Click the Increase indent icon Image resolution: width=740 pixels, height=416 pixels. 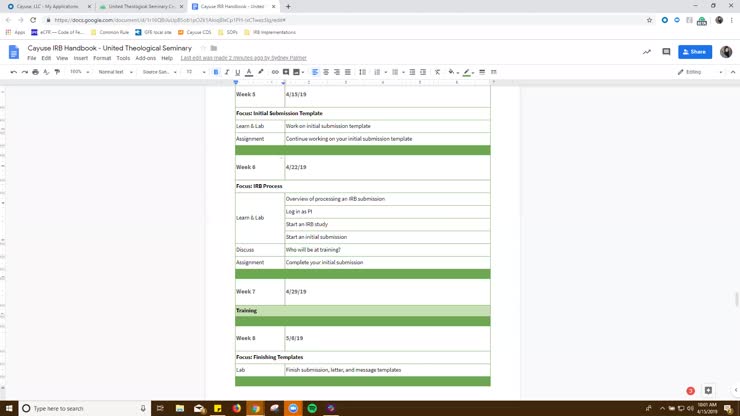coord(423,72)
